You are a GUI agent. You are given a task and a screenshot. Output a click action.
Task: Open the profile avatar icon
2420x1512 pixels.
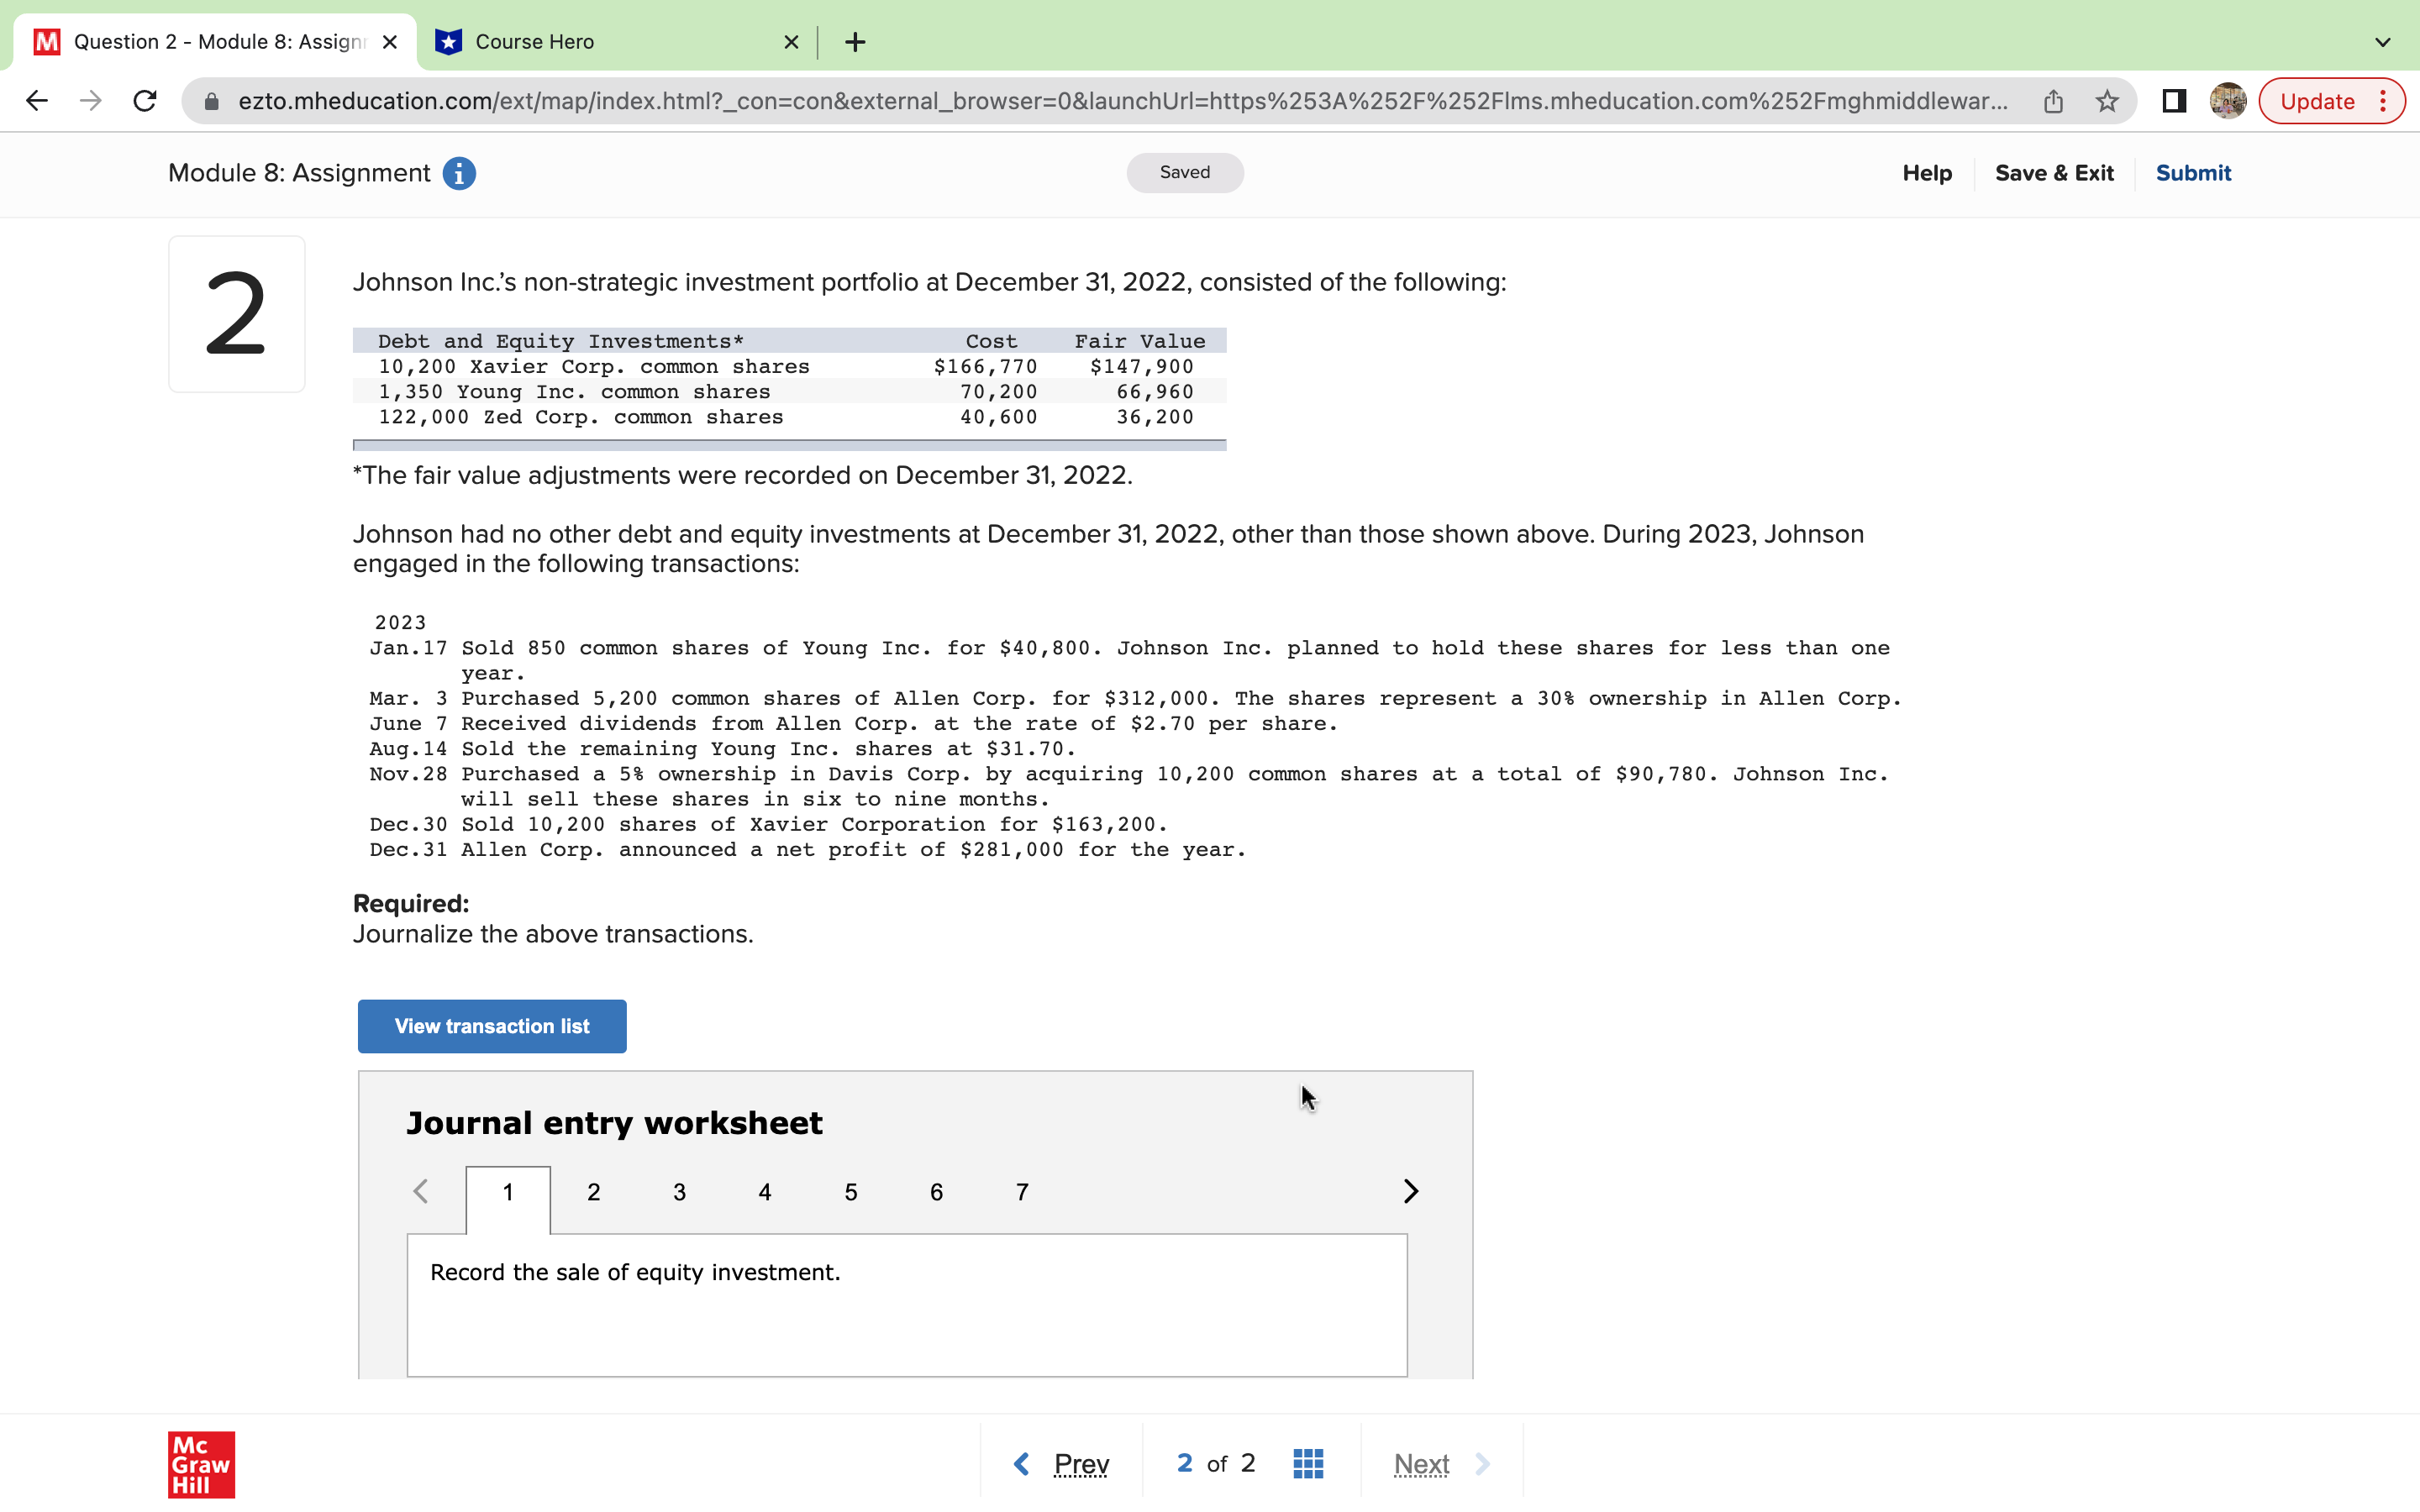click(2228, 101)
